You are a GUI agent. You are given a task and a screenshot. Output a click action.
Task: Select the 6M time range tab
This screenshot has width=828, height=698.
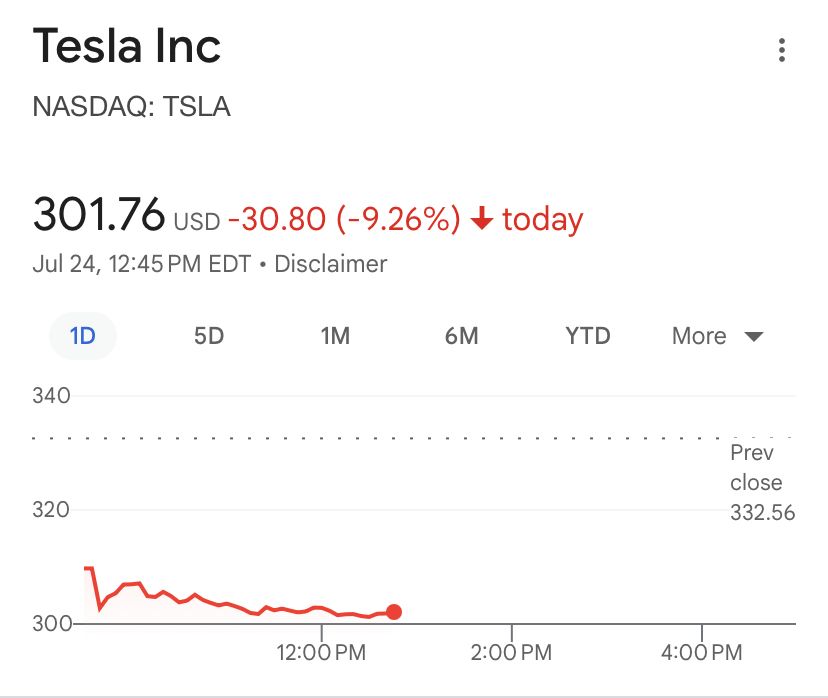pos(462,336)
